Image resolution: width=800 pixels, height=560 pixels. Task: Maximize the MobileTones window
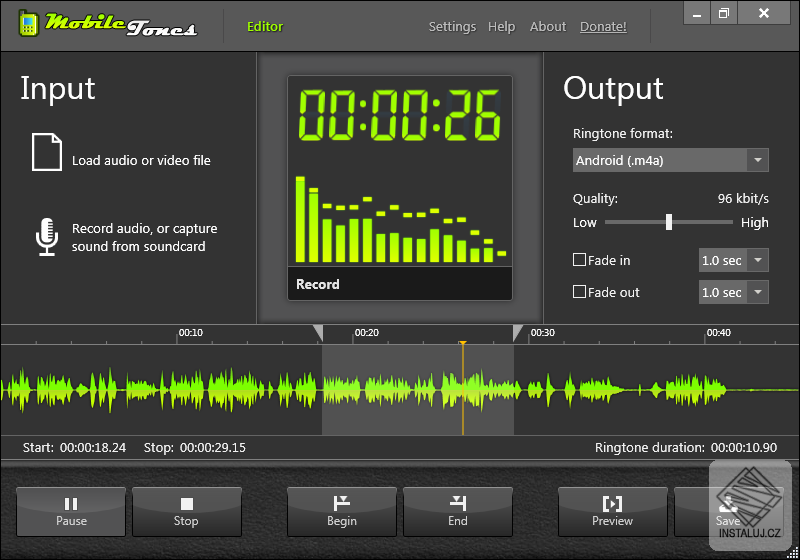[x=723, y=13]
